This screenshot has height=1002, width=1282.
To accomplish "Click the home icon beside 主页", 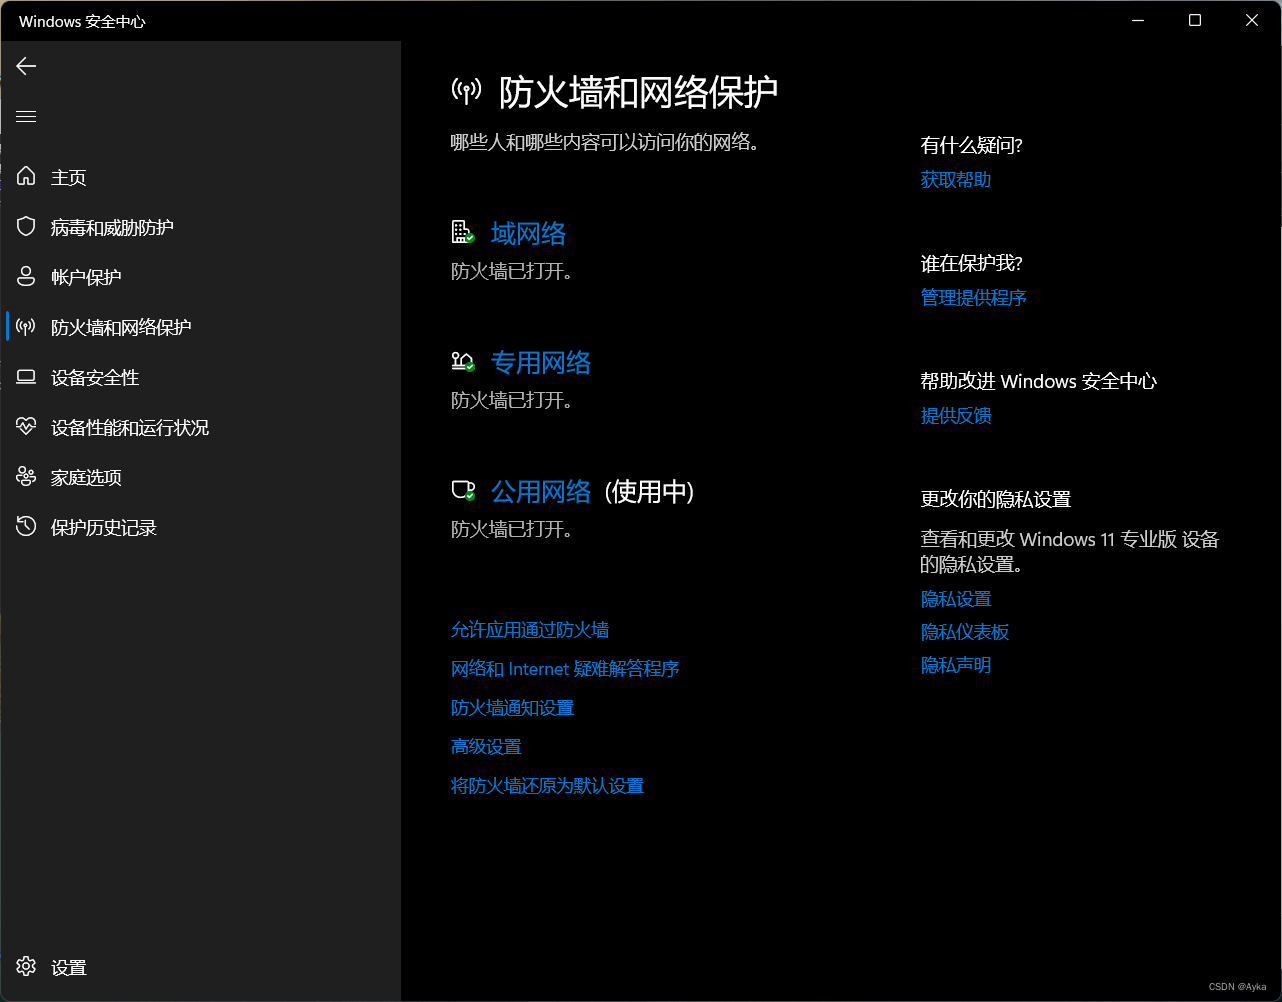I will pyautogui.click(x=26, y=177).
